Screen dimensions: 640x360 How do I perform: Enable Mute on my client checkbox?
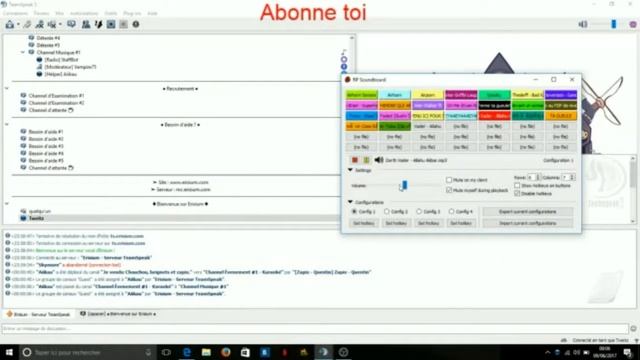449,180
